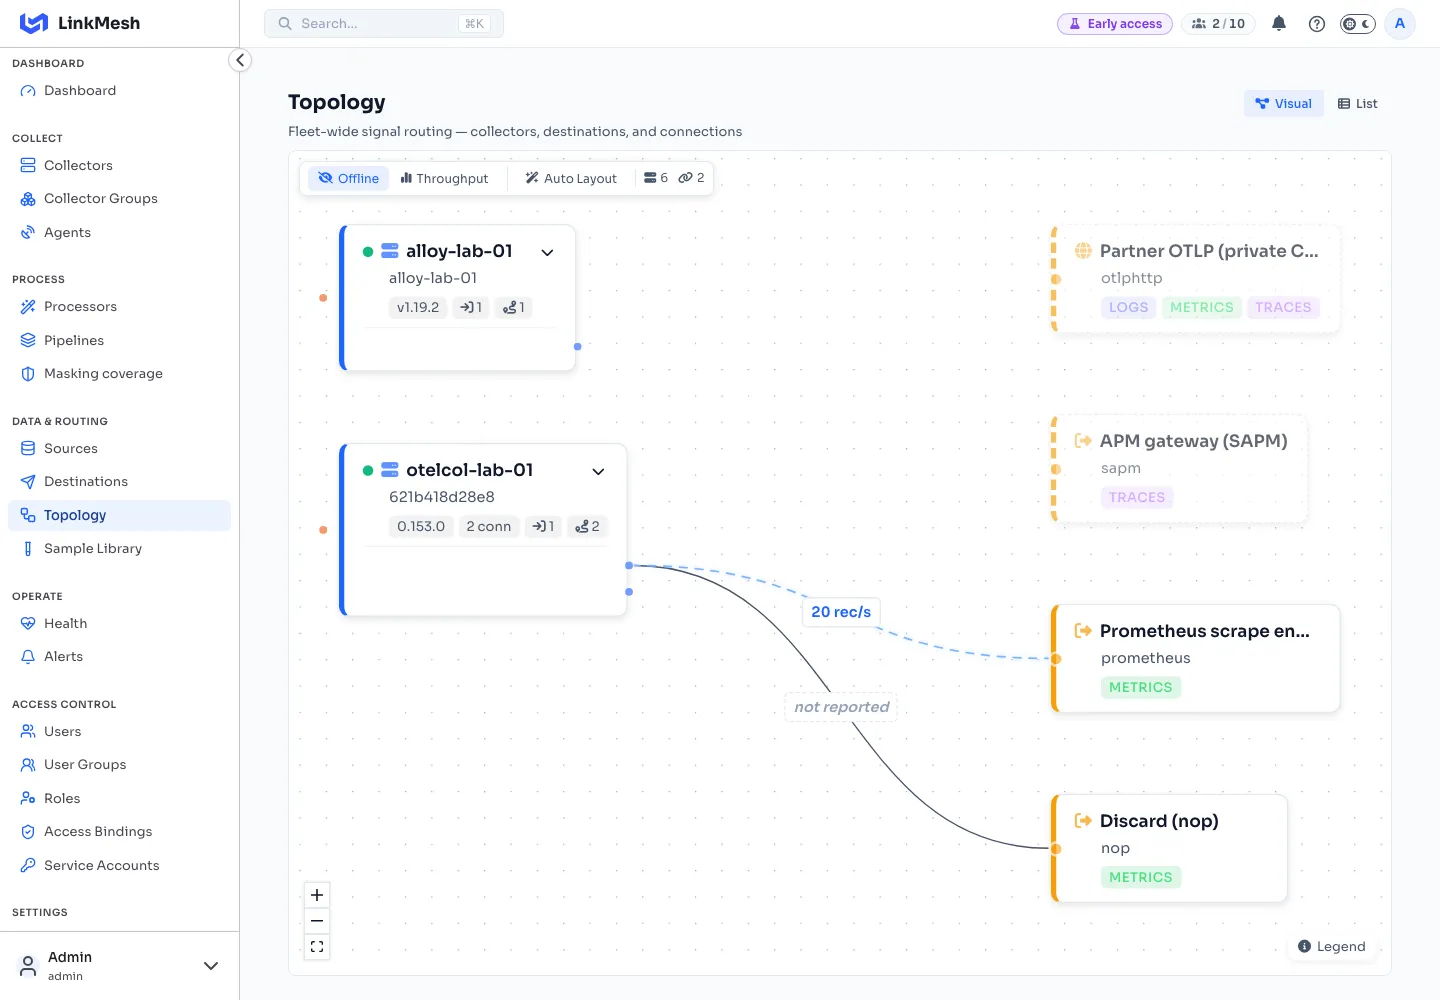Click the not reported connection label

click(x=841, y=707)
